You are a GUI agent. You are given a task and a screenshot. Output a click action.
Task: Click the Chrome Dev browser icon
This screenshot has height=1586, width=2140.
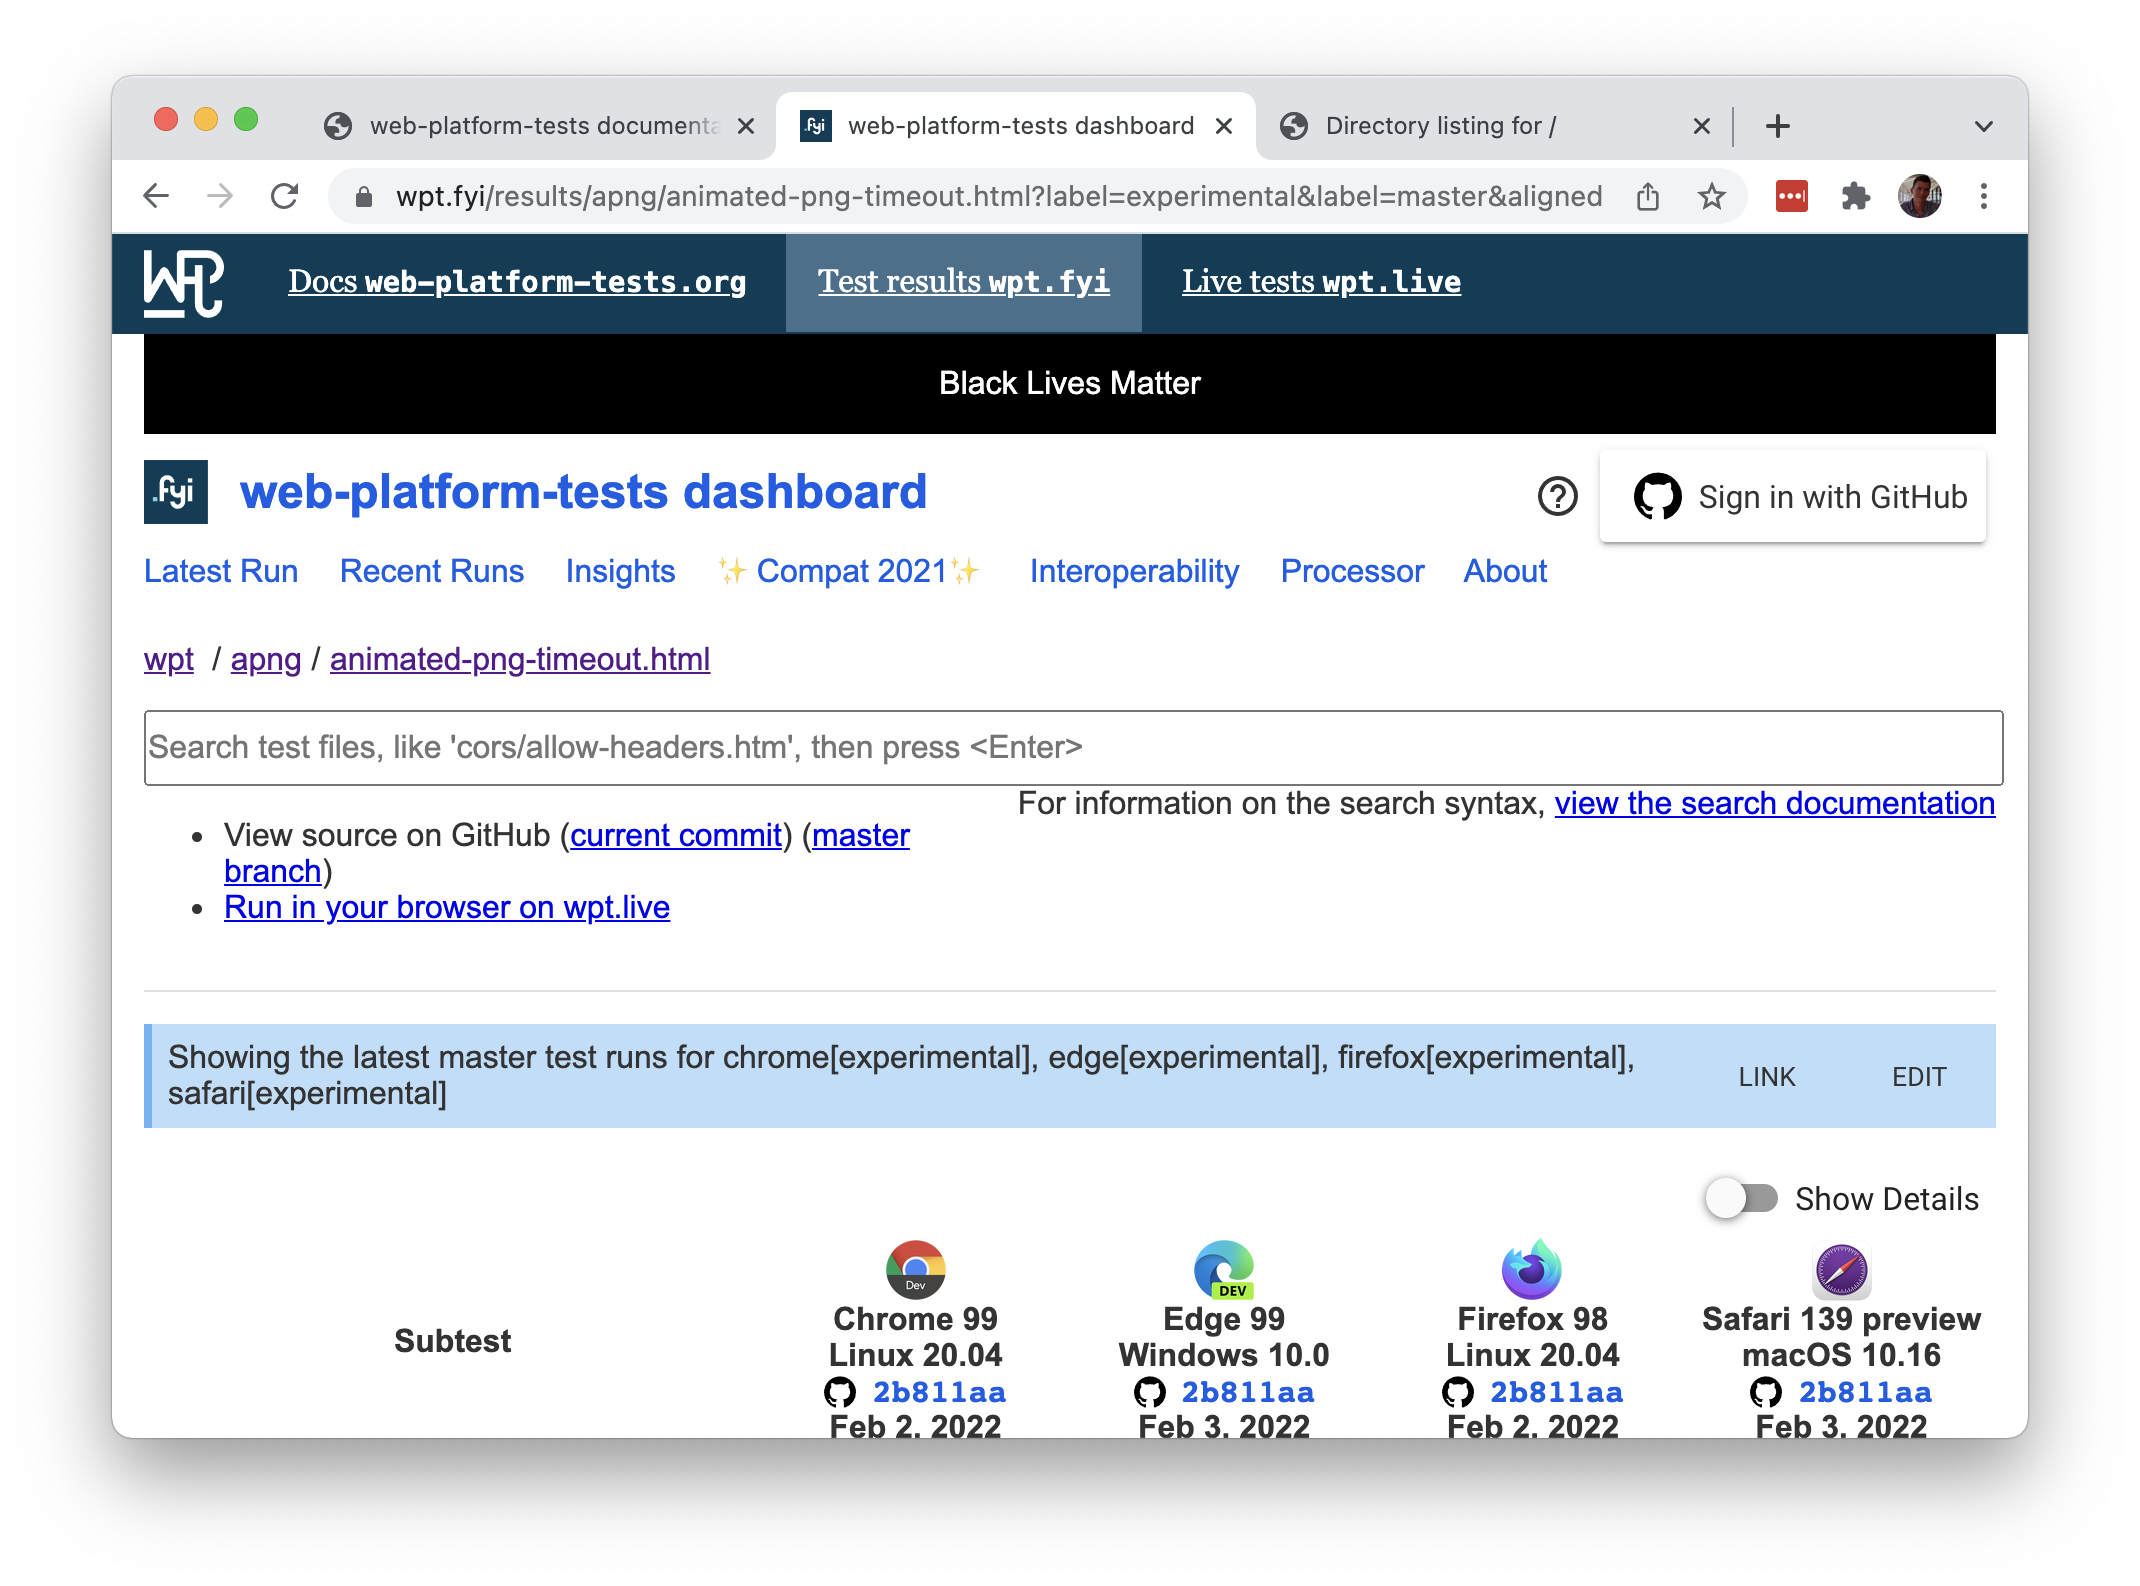[x=915, y=1270]
